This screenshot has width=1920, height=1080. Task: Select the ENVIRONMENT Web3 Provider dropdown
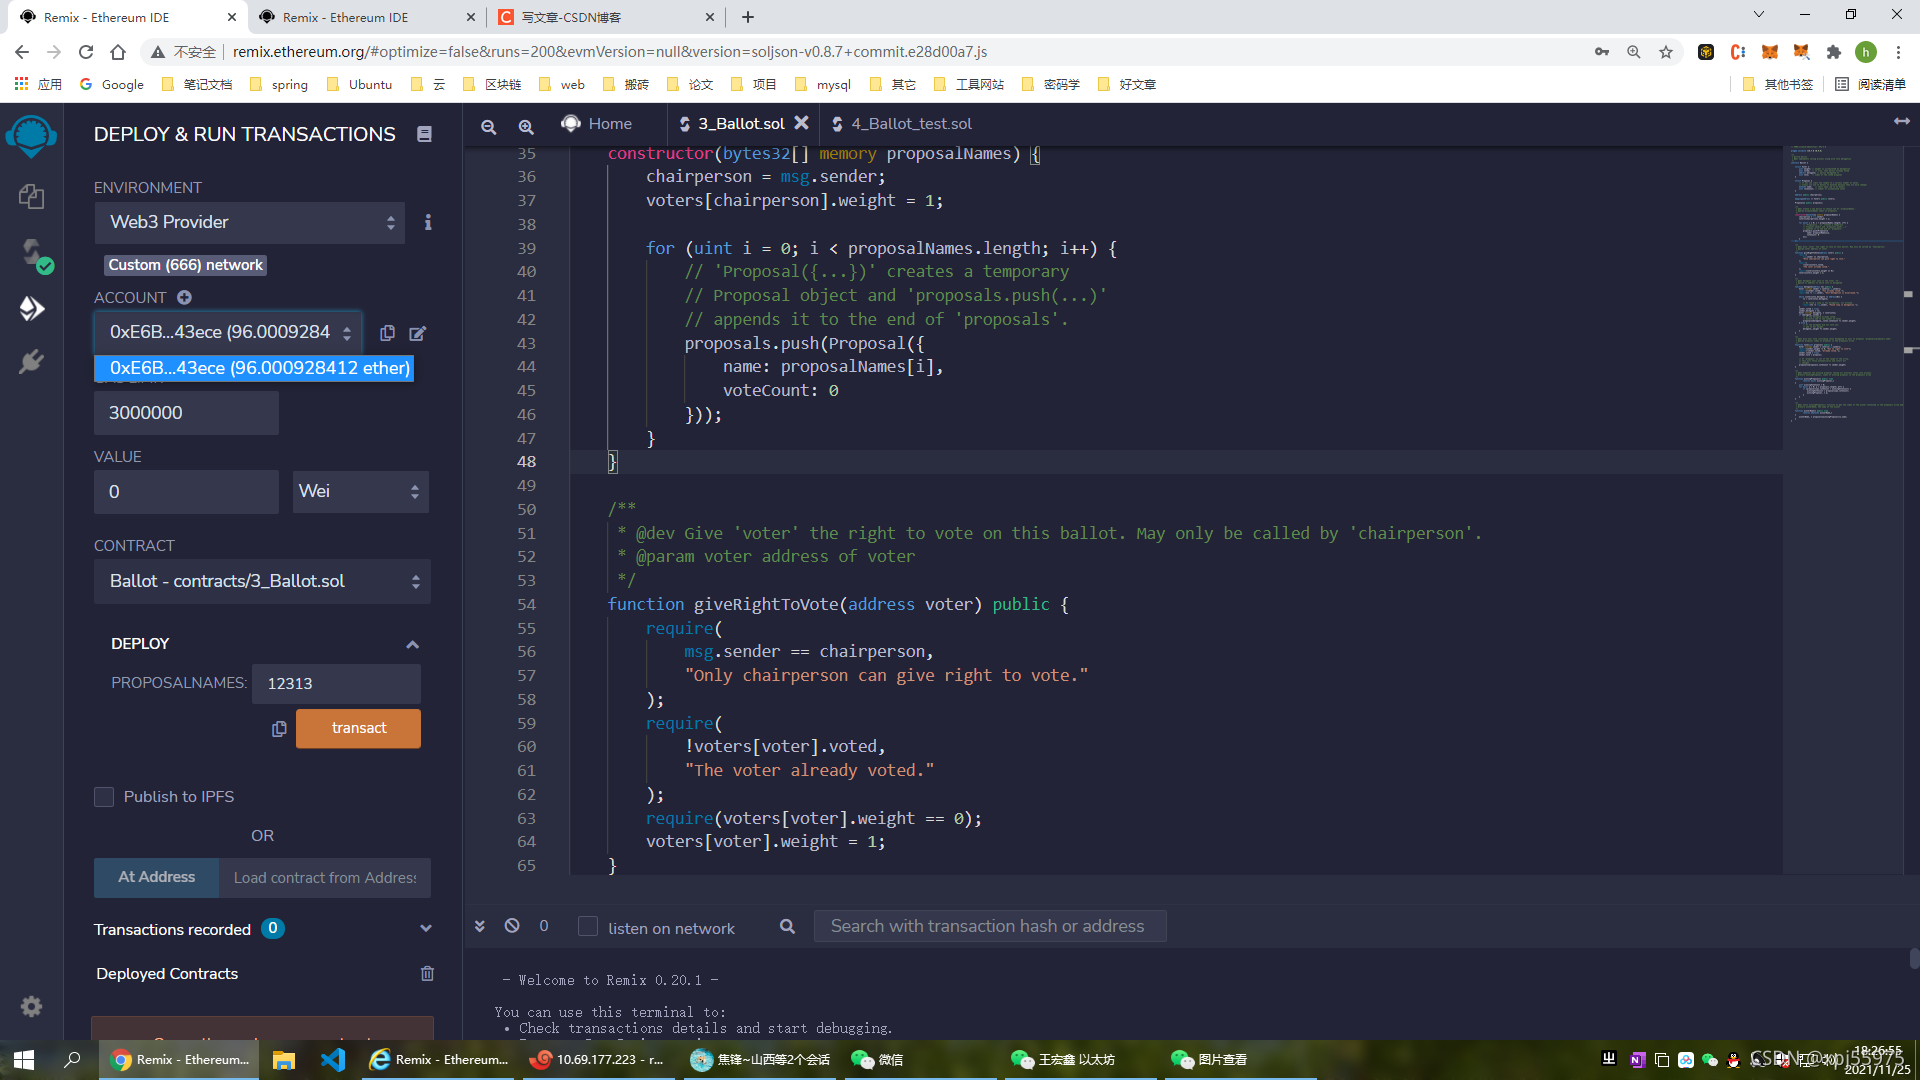[249, 222]
